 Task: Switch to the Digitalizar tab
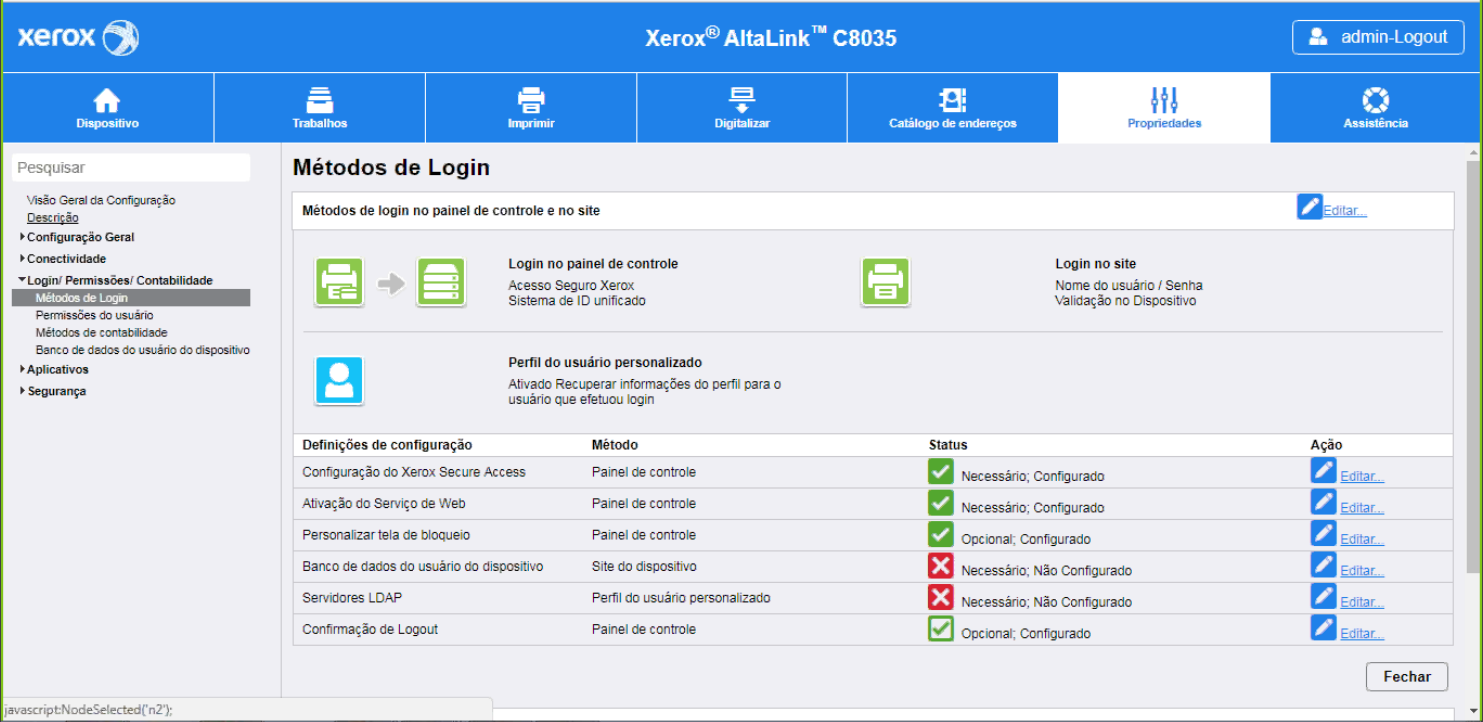741,108
